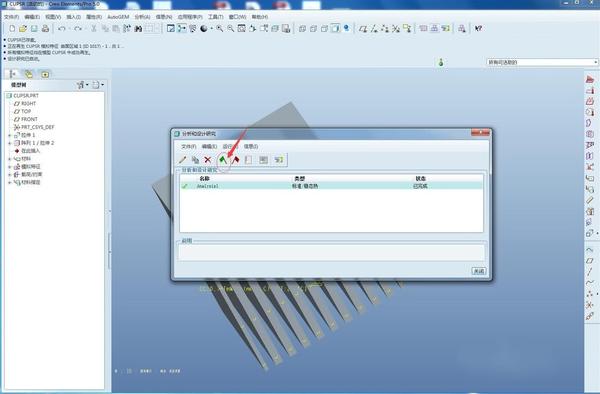
Task: Click the description text field in the dialog
Action: pos(331,252)
